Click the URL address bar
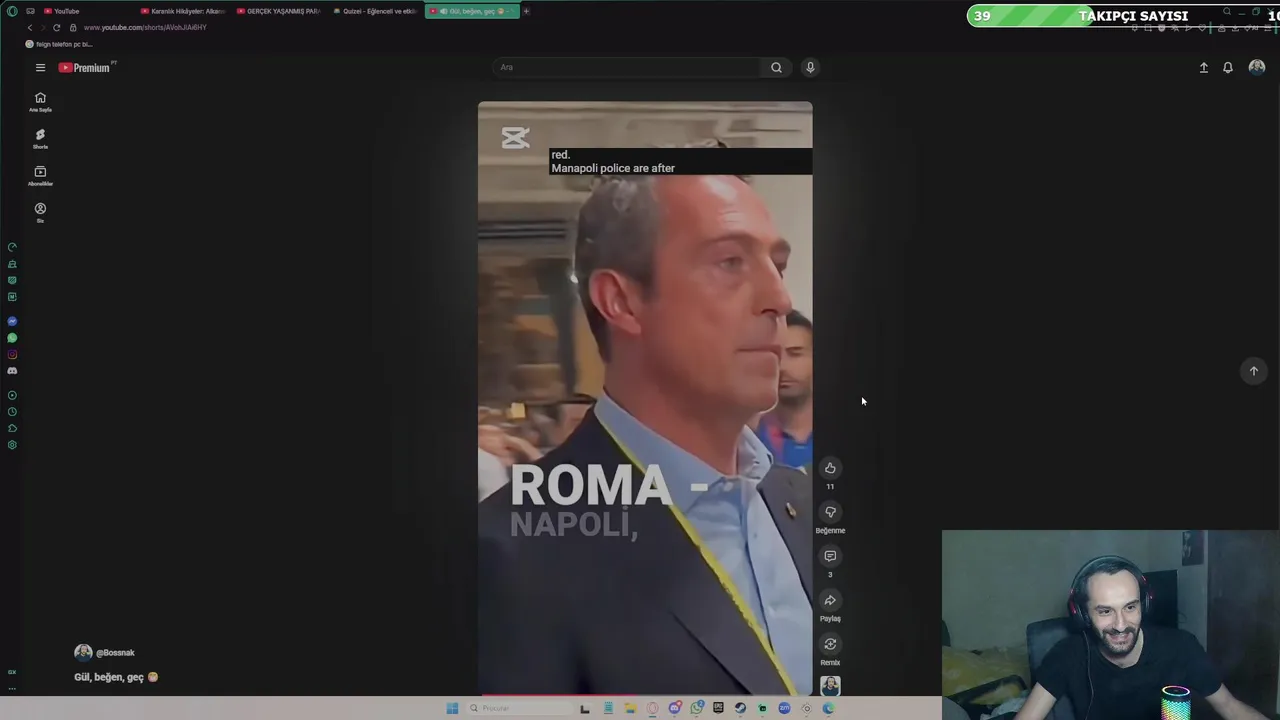Viewport: 1280px width, 720px height. (145, 27)
